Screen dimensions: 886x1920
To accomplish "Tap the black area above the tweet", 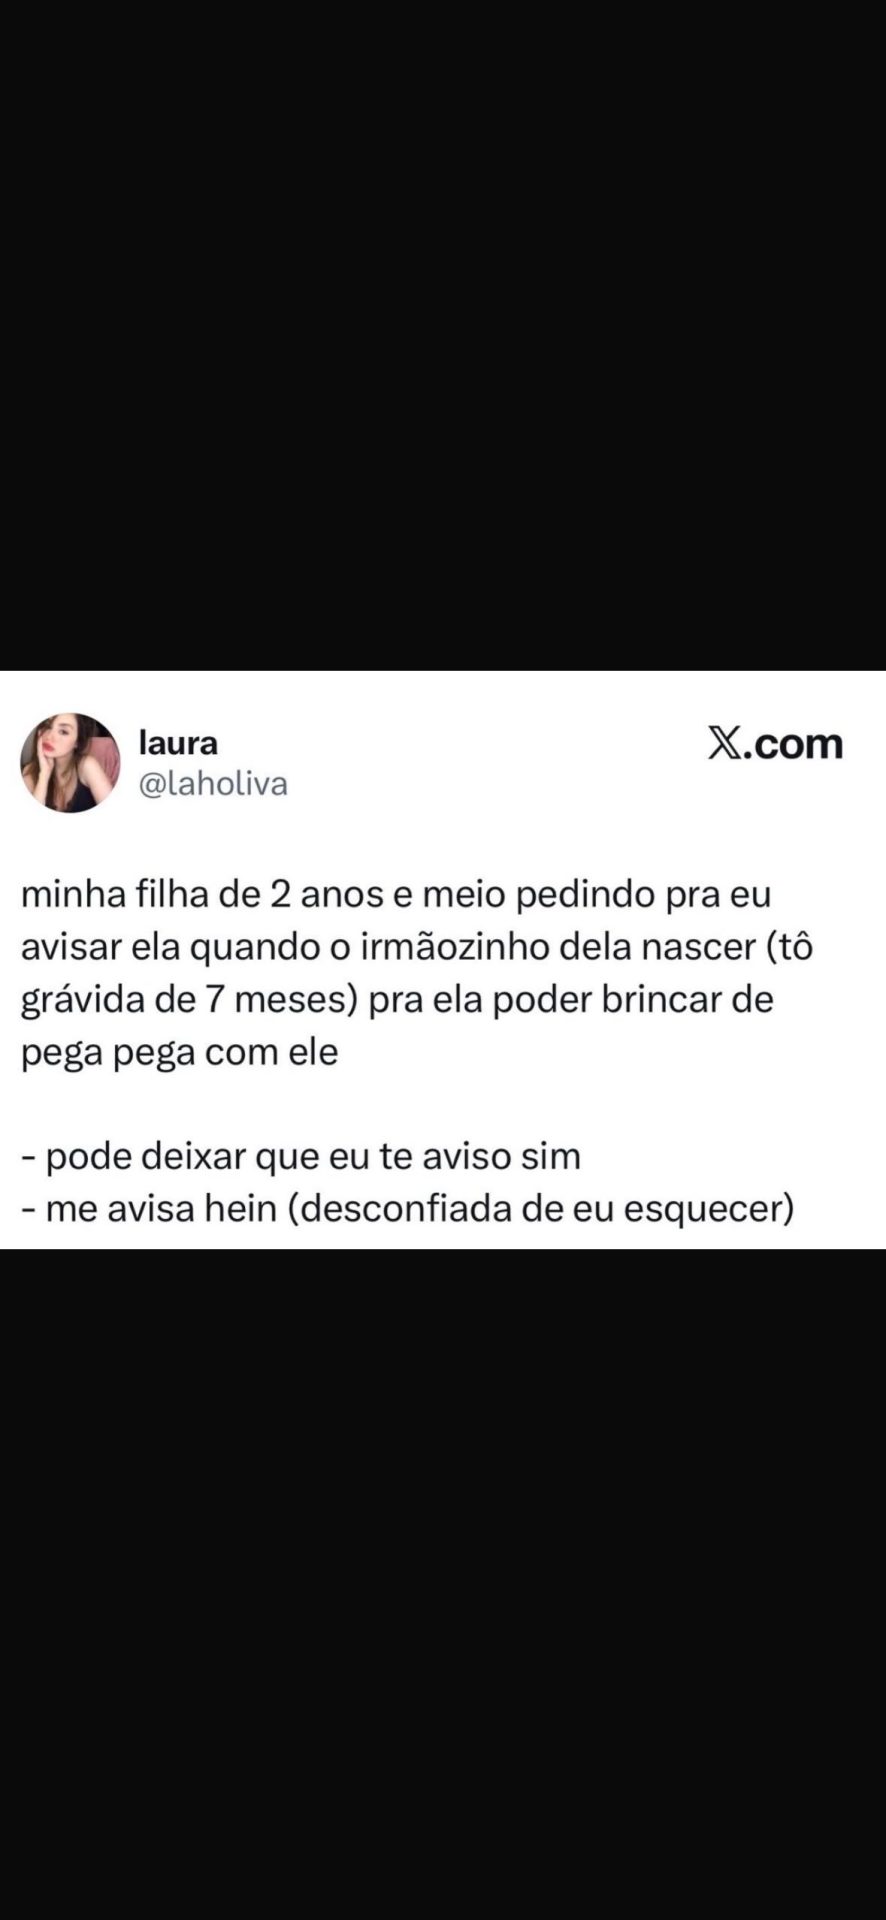I will [x=443, y=335].
